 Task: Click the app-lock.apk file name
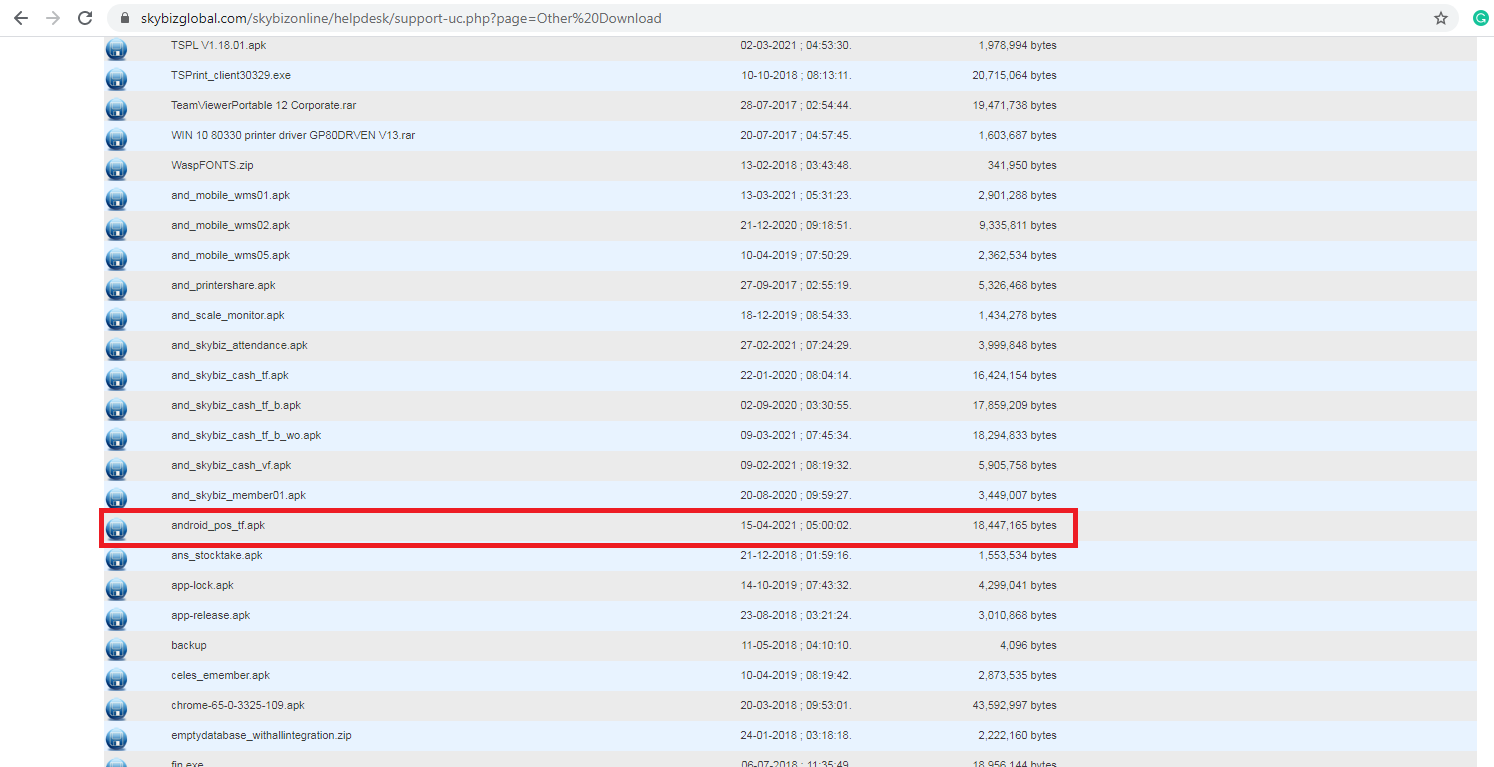[x=202, y=585]
